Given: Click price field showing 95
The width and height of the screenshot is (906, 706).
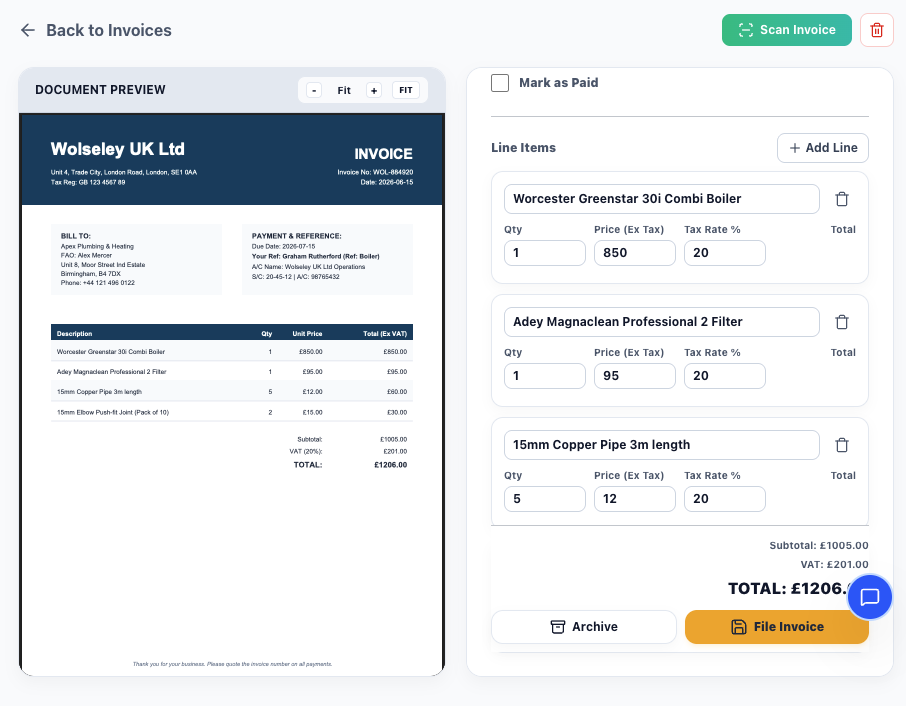Looking at the screenshot, I should pyautogui.click(x=634, y=376).
